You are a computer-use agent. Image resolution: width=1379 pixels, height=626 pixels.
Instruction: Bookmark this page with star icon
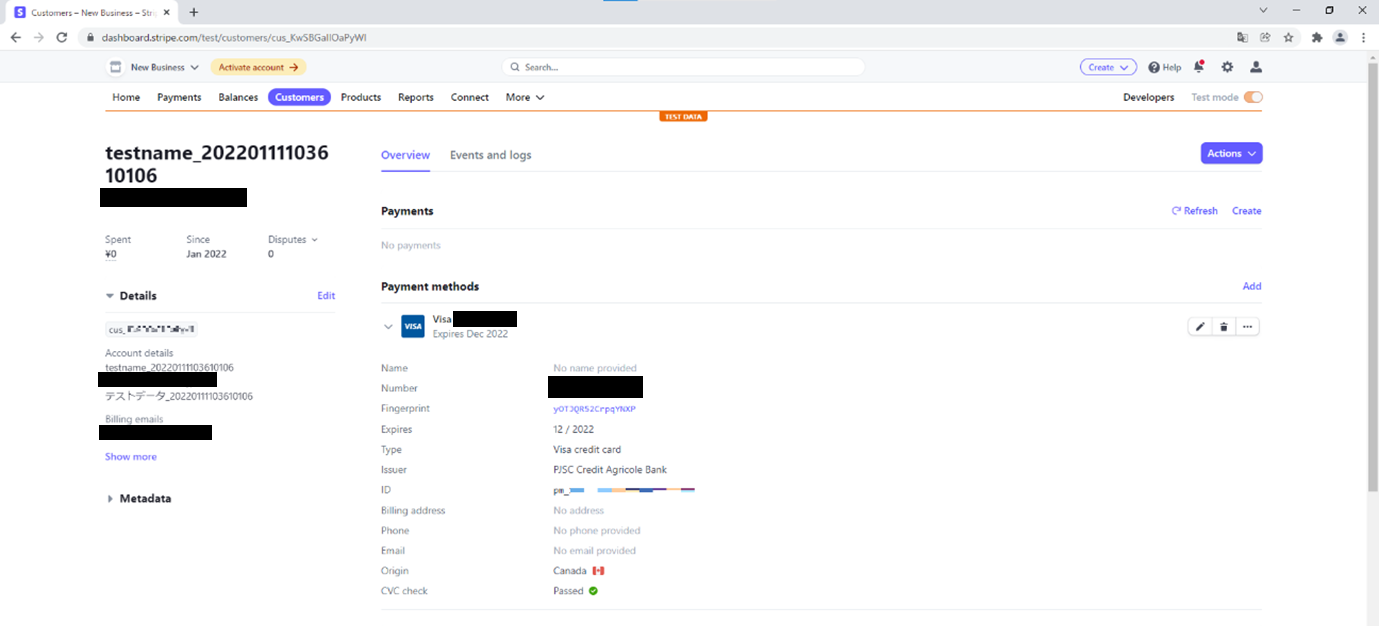pos(1289,37)
